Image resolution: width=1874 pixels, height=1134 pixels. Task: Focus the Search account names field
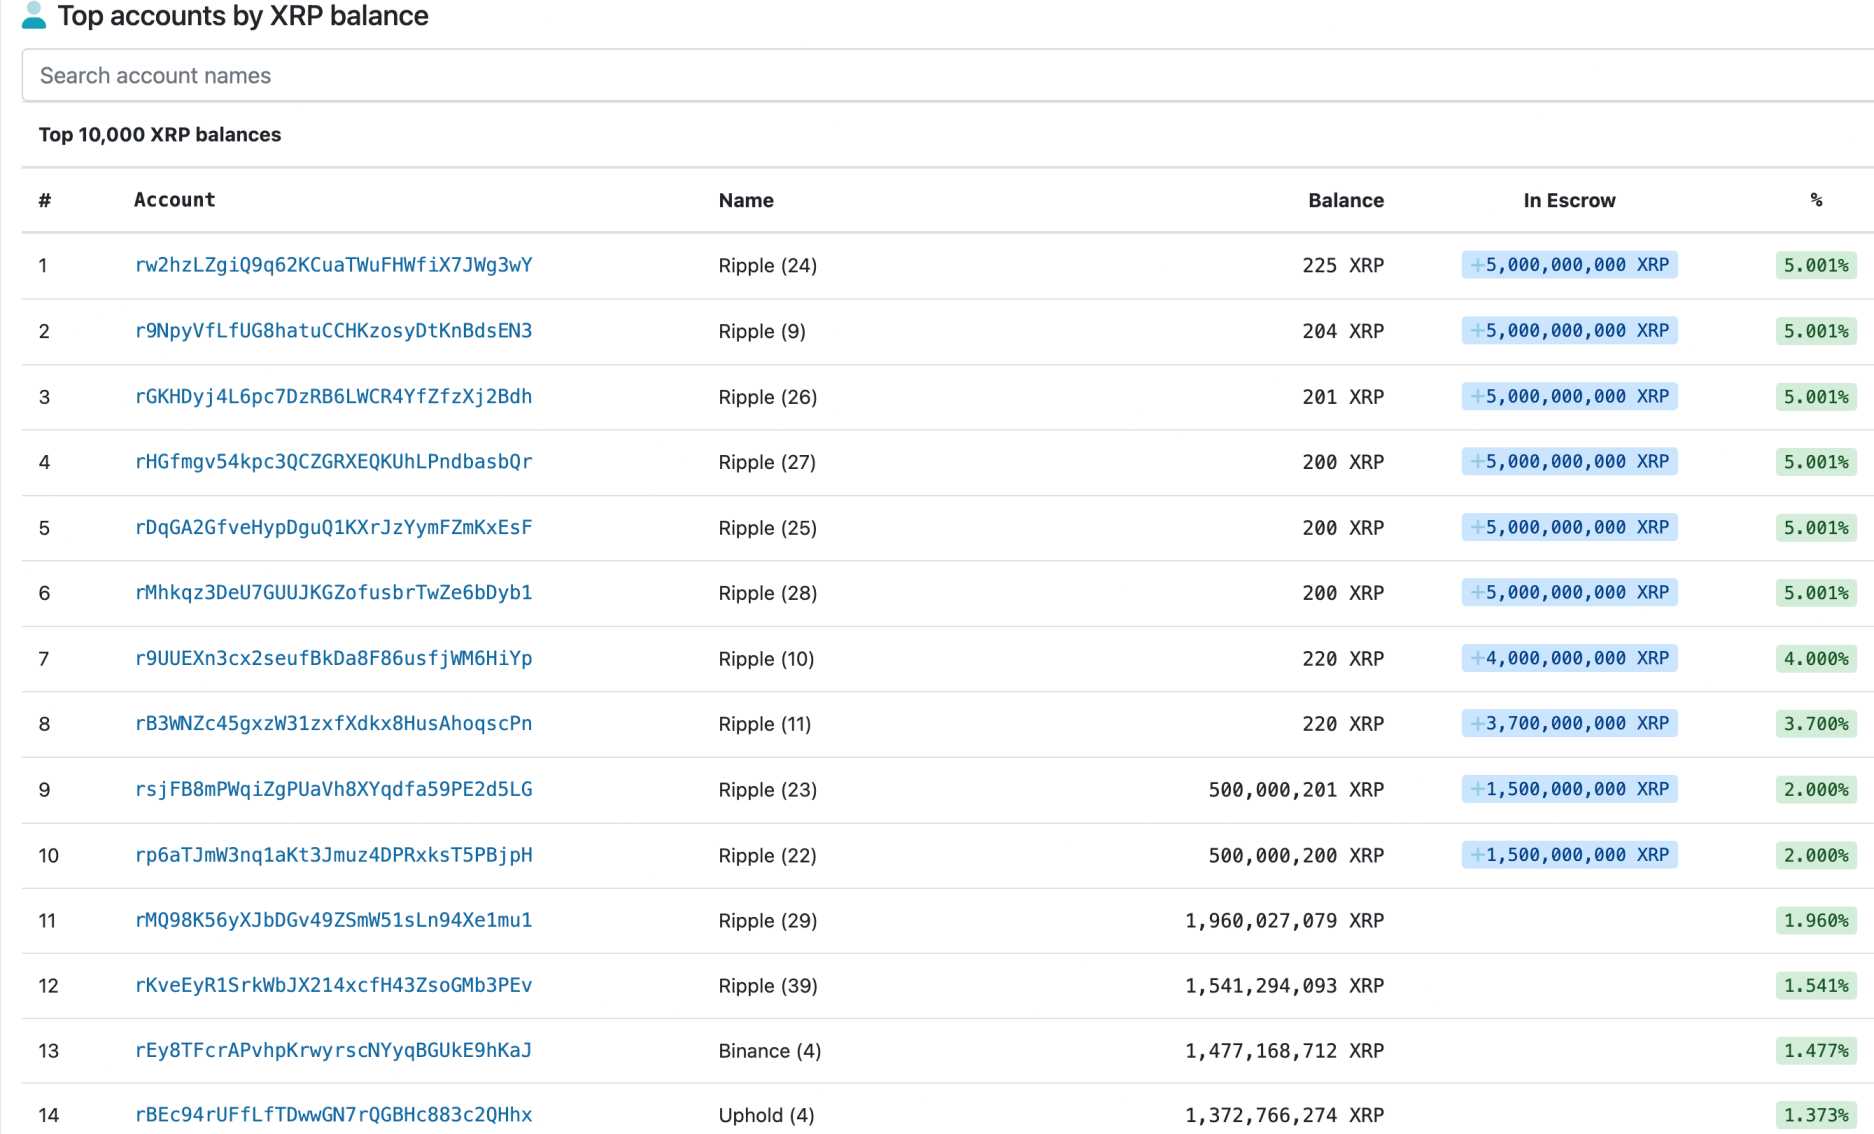[948, 75]
